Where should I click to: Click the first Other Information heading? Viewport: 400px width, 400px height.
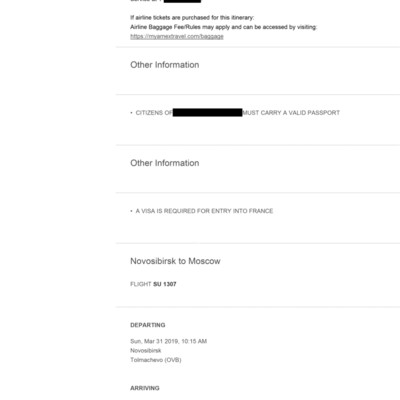pos(165,65)
